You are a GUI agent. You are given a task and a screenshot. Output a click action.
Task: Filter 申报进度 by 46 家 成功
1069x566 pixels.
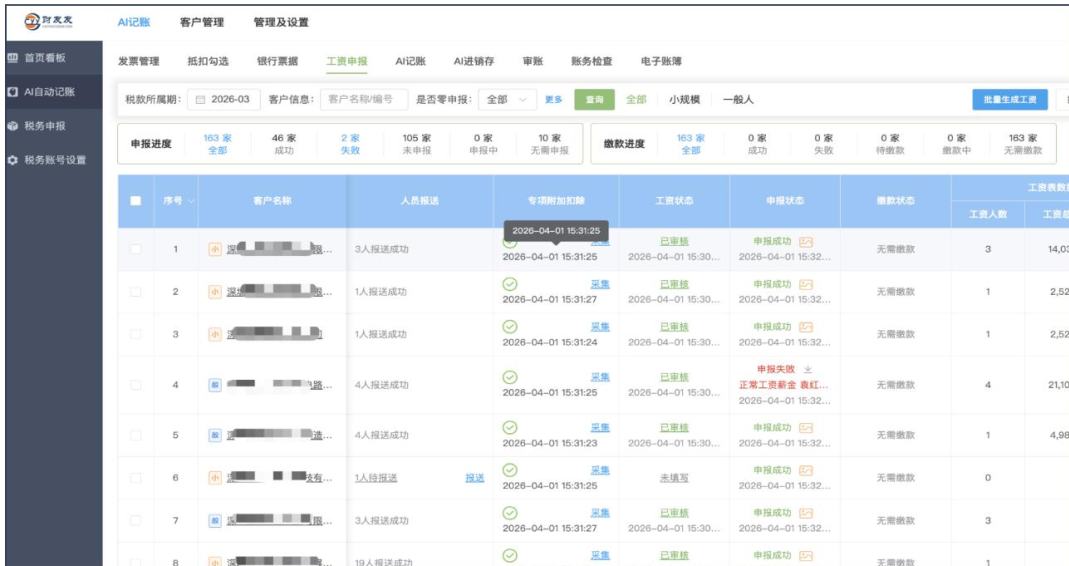(x=284, y=144)
